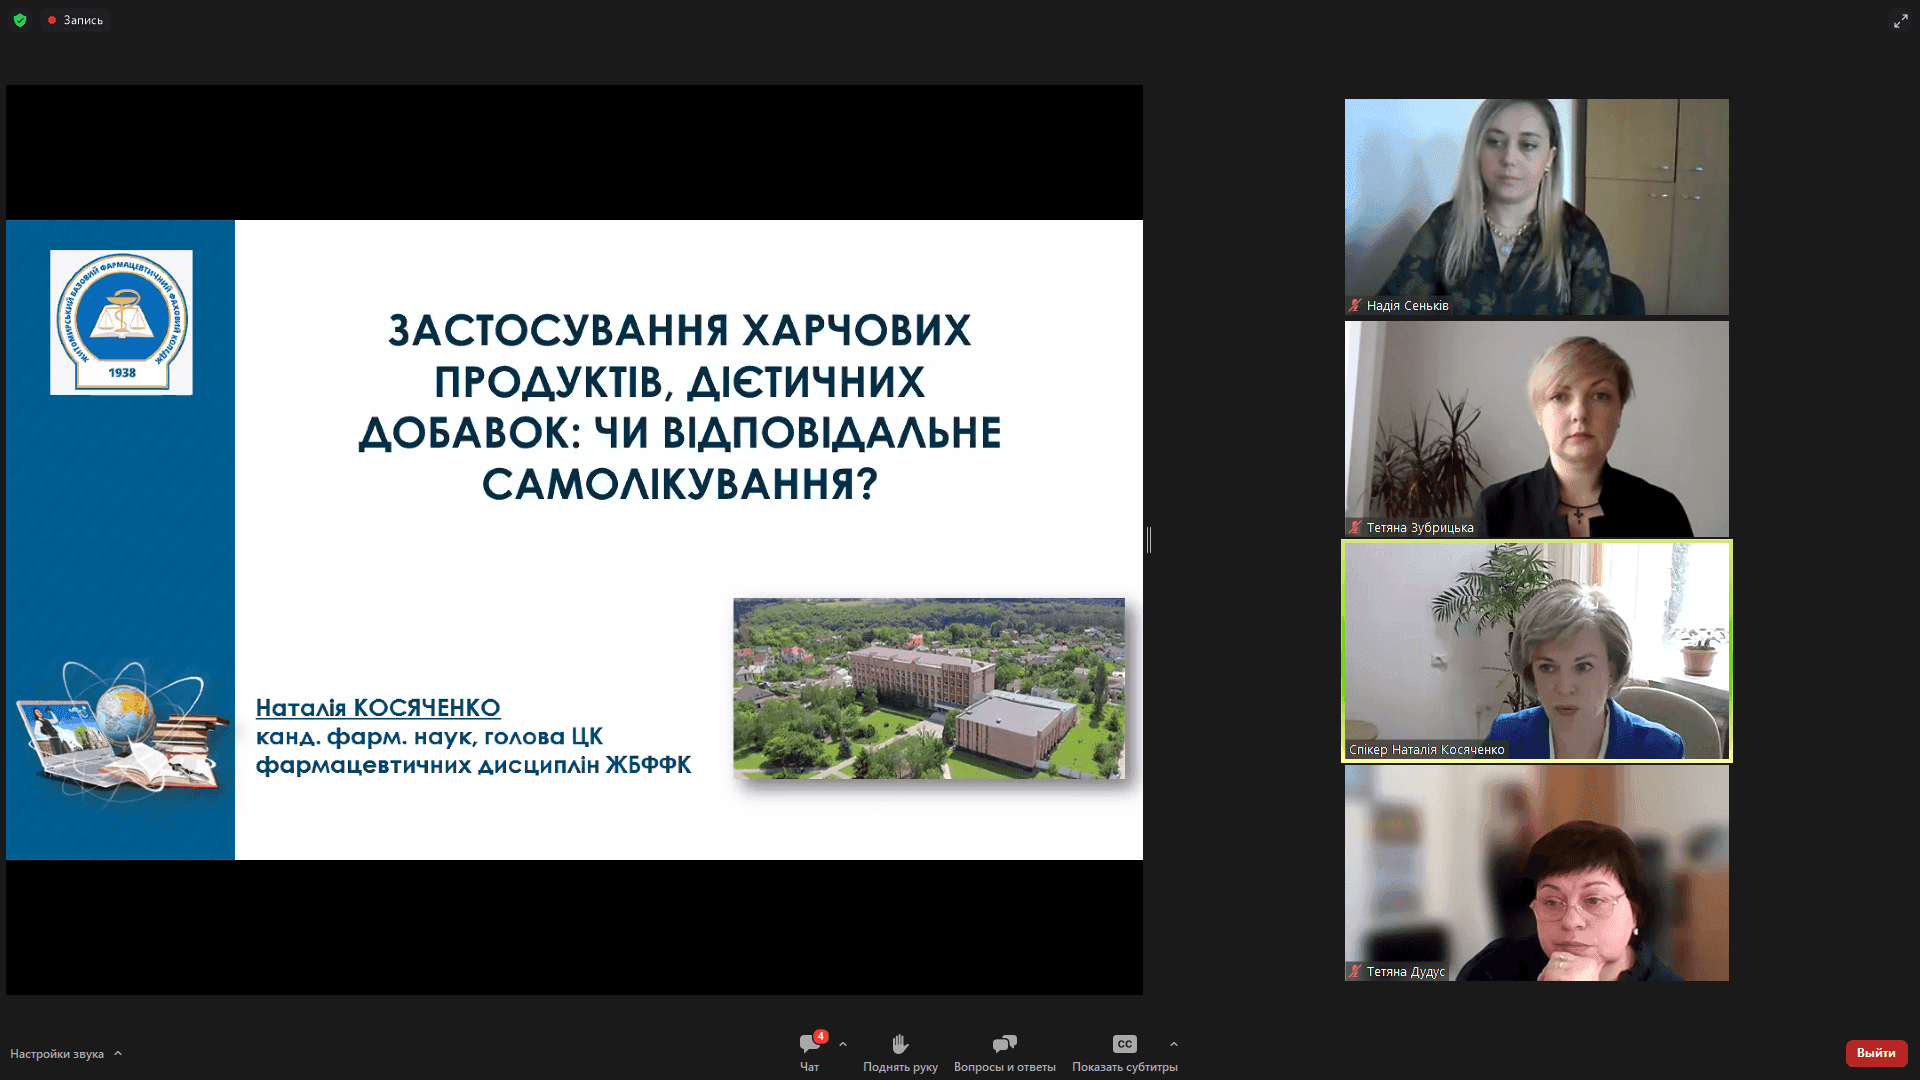
Task: Select Тетяна Дудус video tile
Action: [1536, 873]
